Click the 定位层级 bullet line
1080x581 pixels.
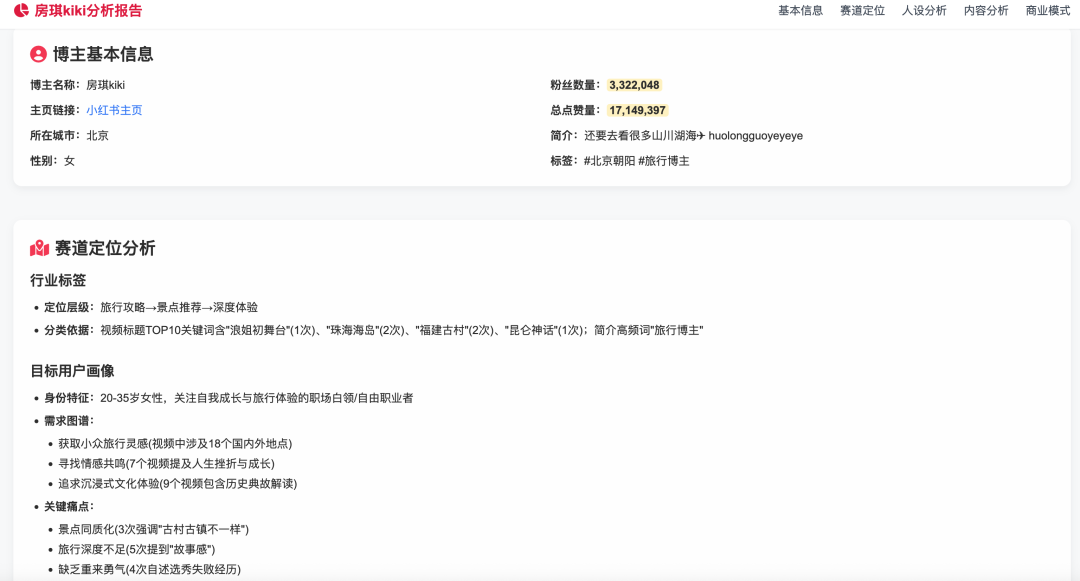pos(151,307)
